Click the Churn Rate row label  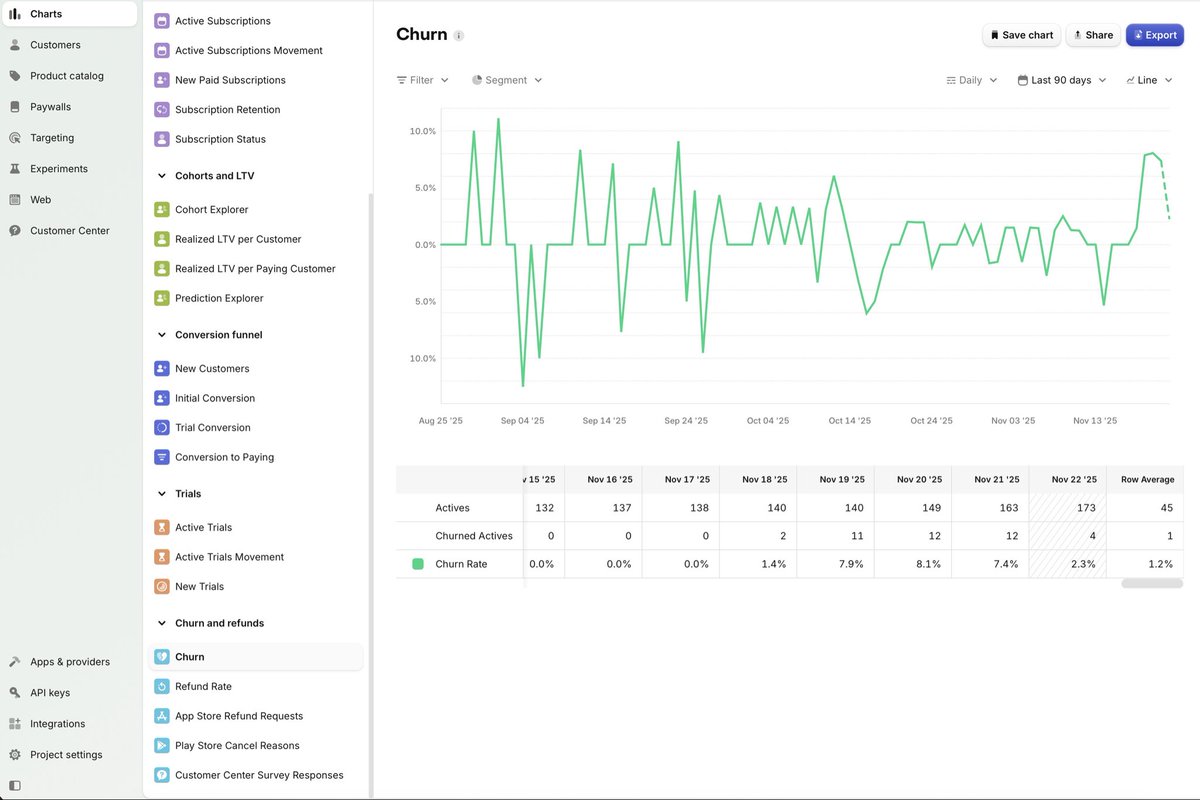(461, 564)
